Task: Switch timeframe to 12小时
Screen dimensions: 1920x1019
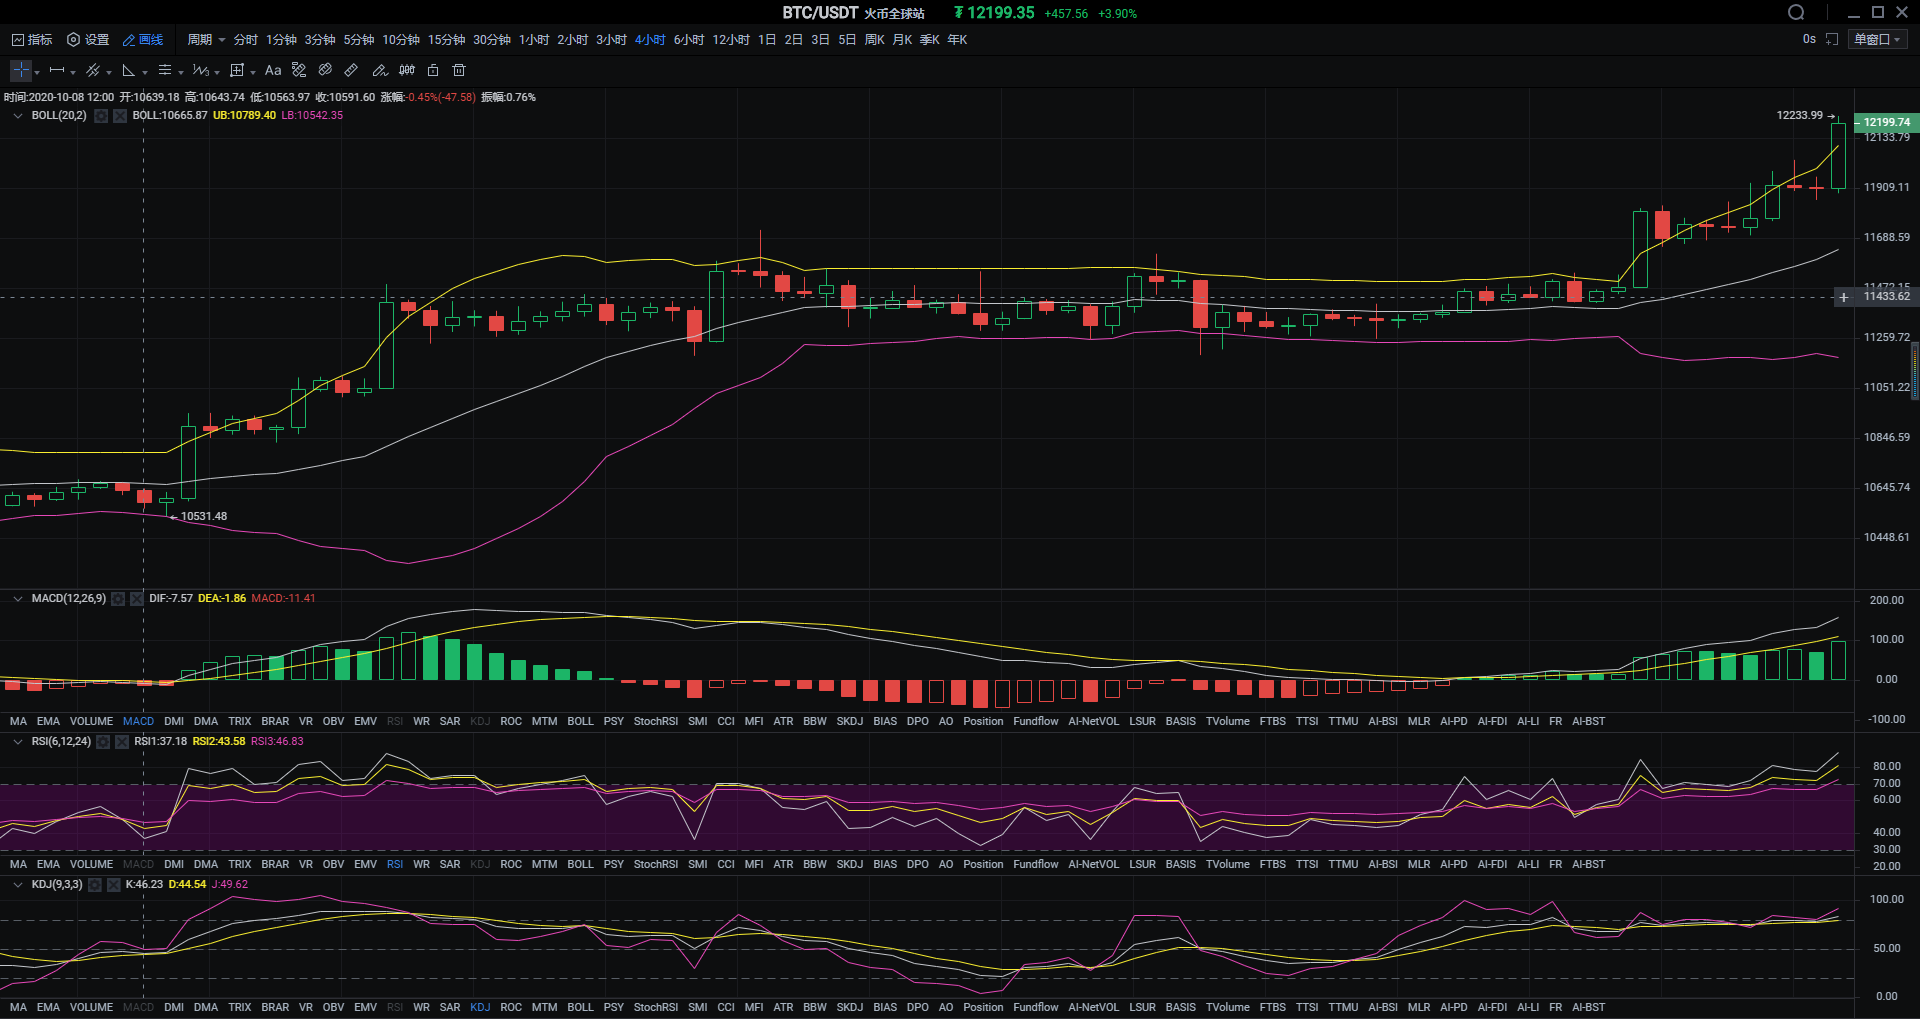Action: [731, 40]
